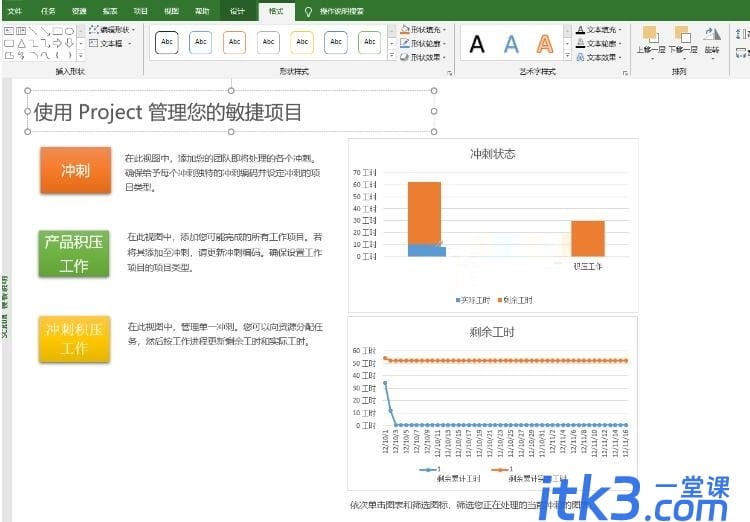The image size is (750, 522).
Task: Click the 操作说明搜索 search box
Action: pyautogui.click(x=342, y=11)
